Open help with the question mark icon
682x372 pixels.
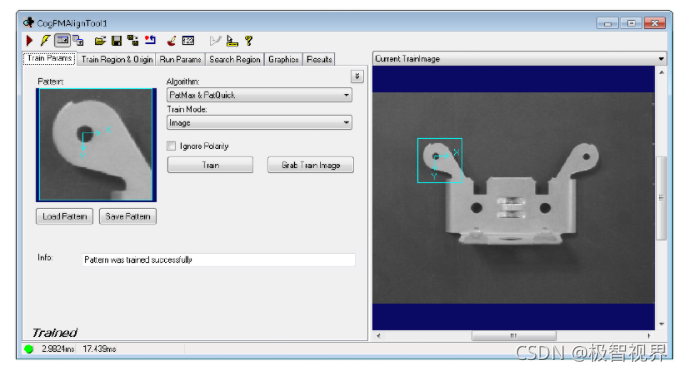click(248, 41)
